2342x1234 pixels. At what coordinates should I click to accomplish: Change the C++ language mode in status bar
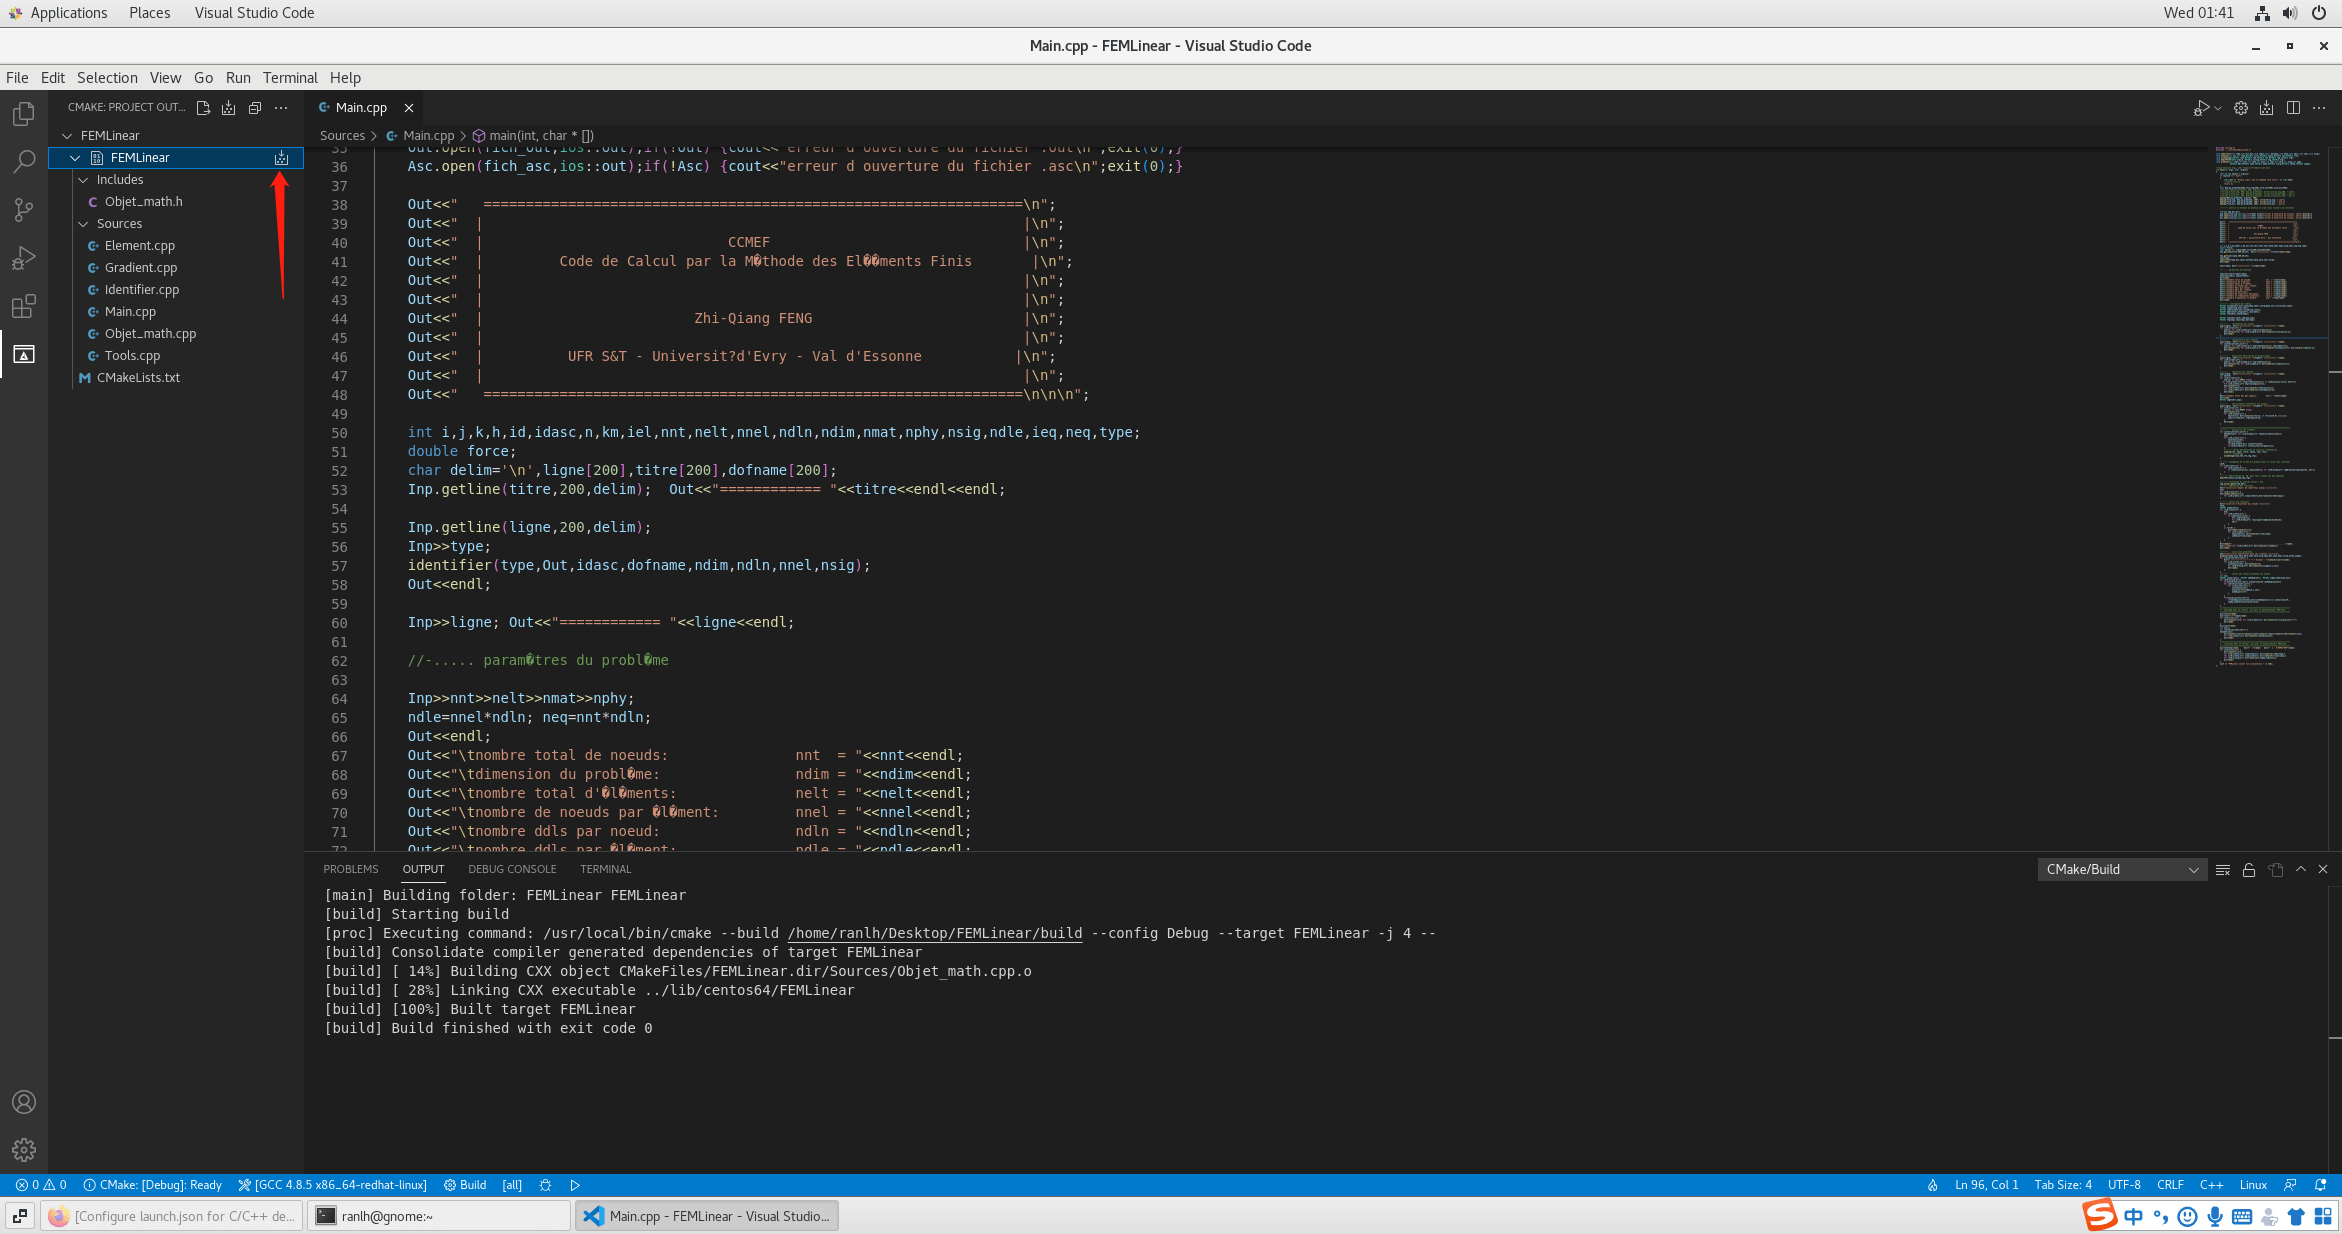click(2211, 1185)
